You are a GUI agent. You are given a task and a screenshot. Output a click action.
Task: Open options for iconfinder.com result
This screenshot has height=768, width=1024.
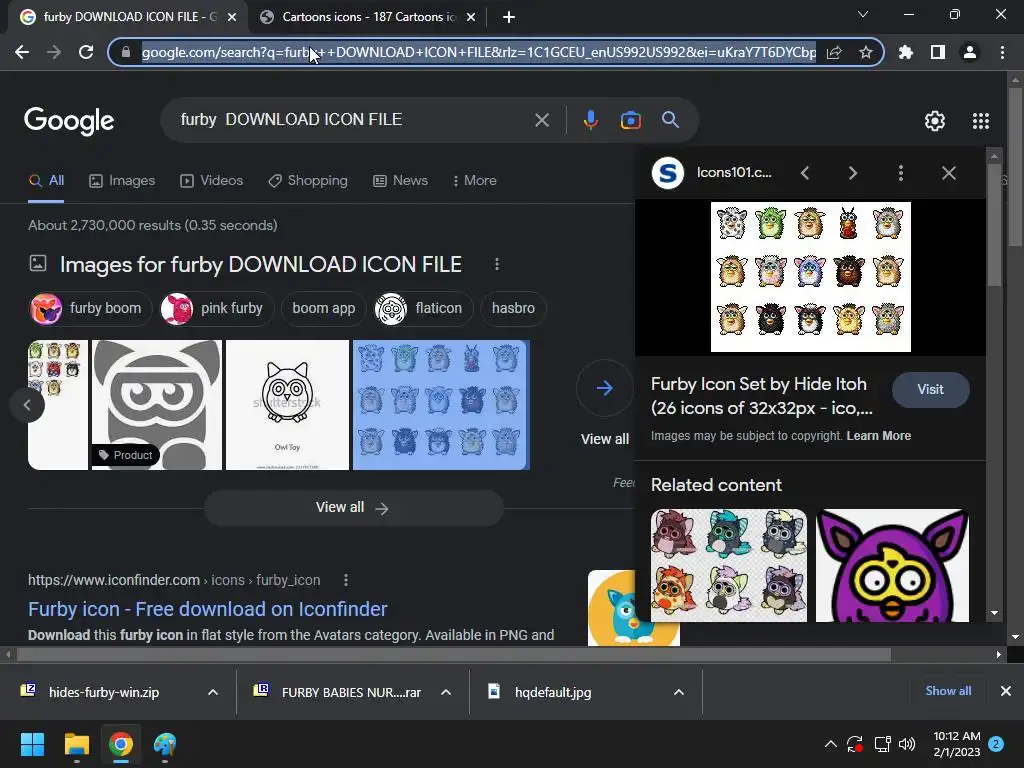coord(345,580)
